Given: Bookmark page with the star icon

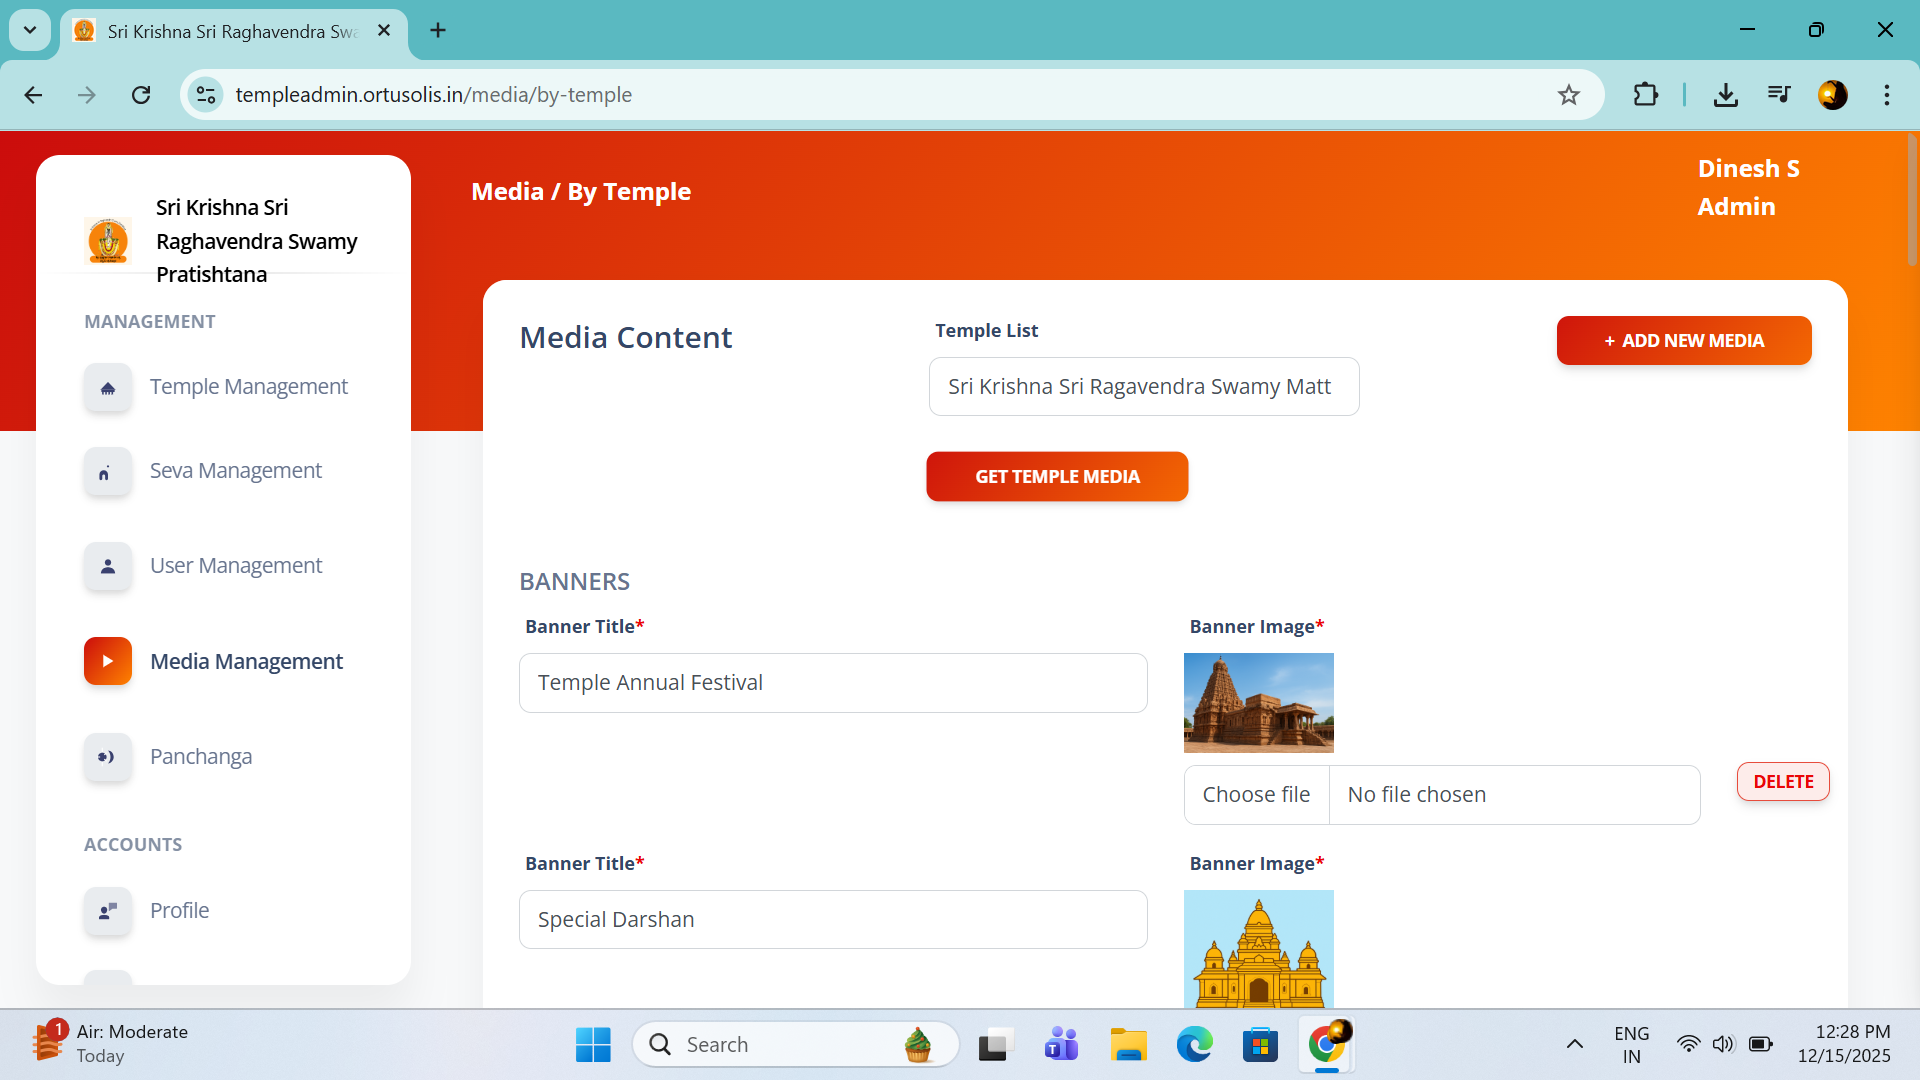Looking at the screenshot, I should point(1568,95).
